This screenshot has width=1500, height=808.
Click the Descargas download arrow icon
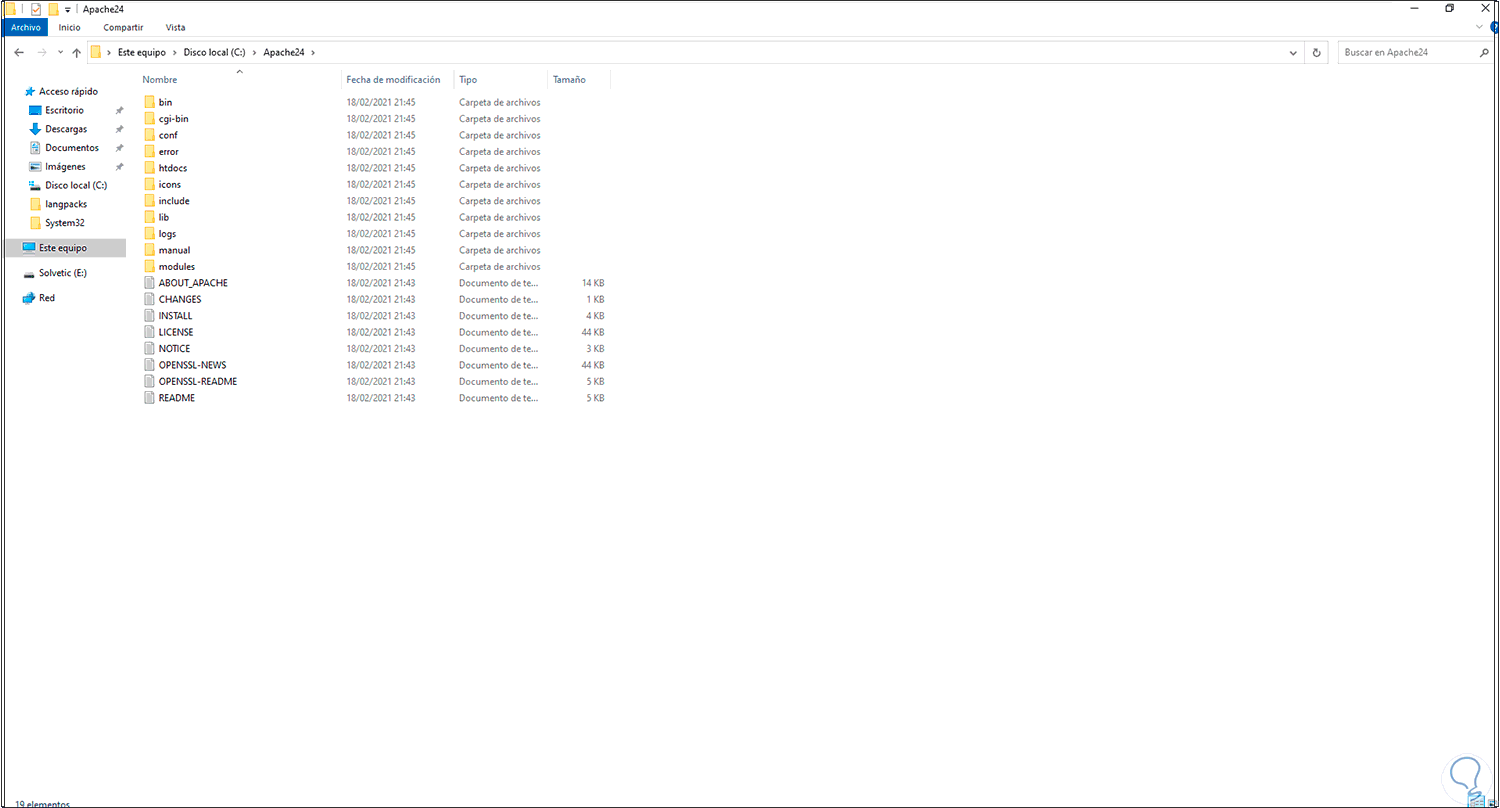click(x=36, y=129)
